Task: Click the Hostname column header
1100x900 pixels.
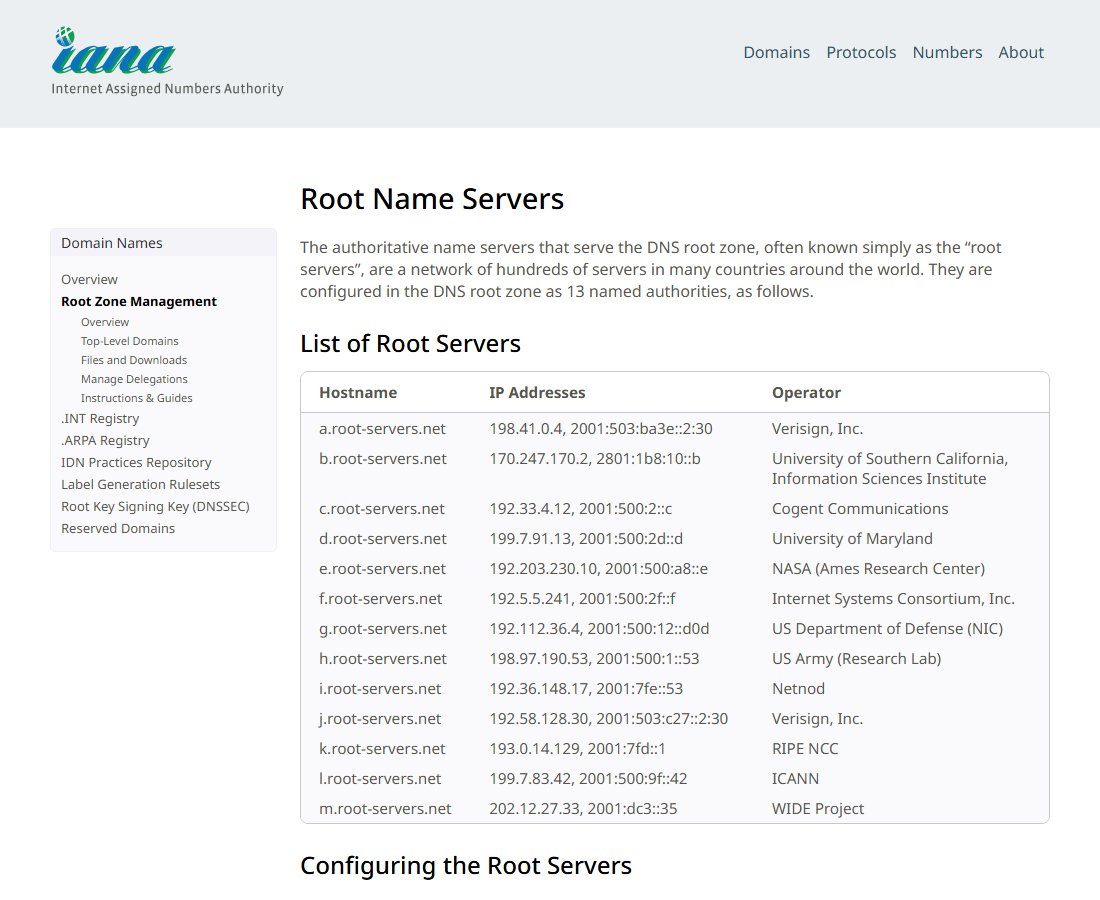Action: pyautogui.click(x=358, y=393)
